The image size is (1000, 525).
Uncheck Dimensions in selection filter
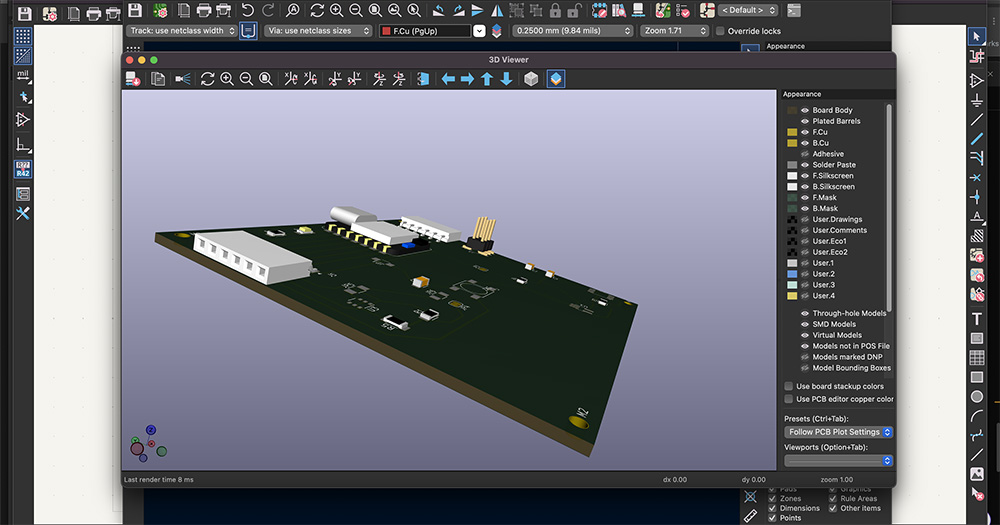[772, 508]
